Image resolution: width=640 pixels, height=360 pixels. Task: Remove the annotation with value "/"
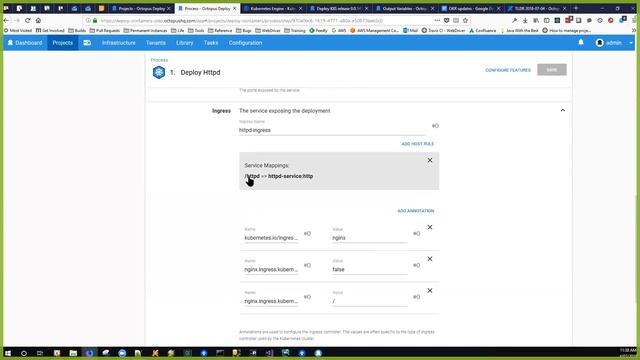pos(430,291)
